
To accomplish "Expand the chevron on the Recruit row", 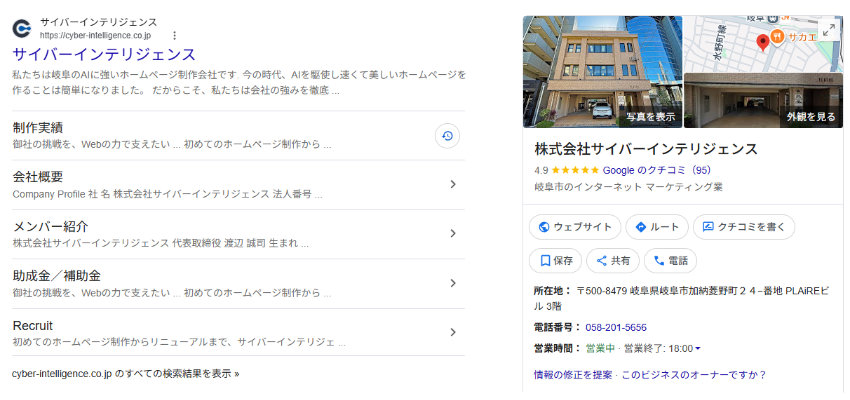I will click(x=453, y=332).
